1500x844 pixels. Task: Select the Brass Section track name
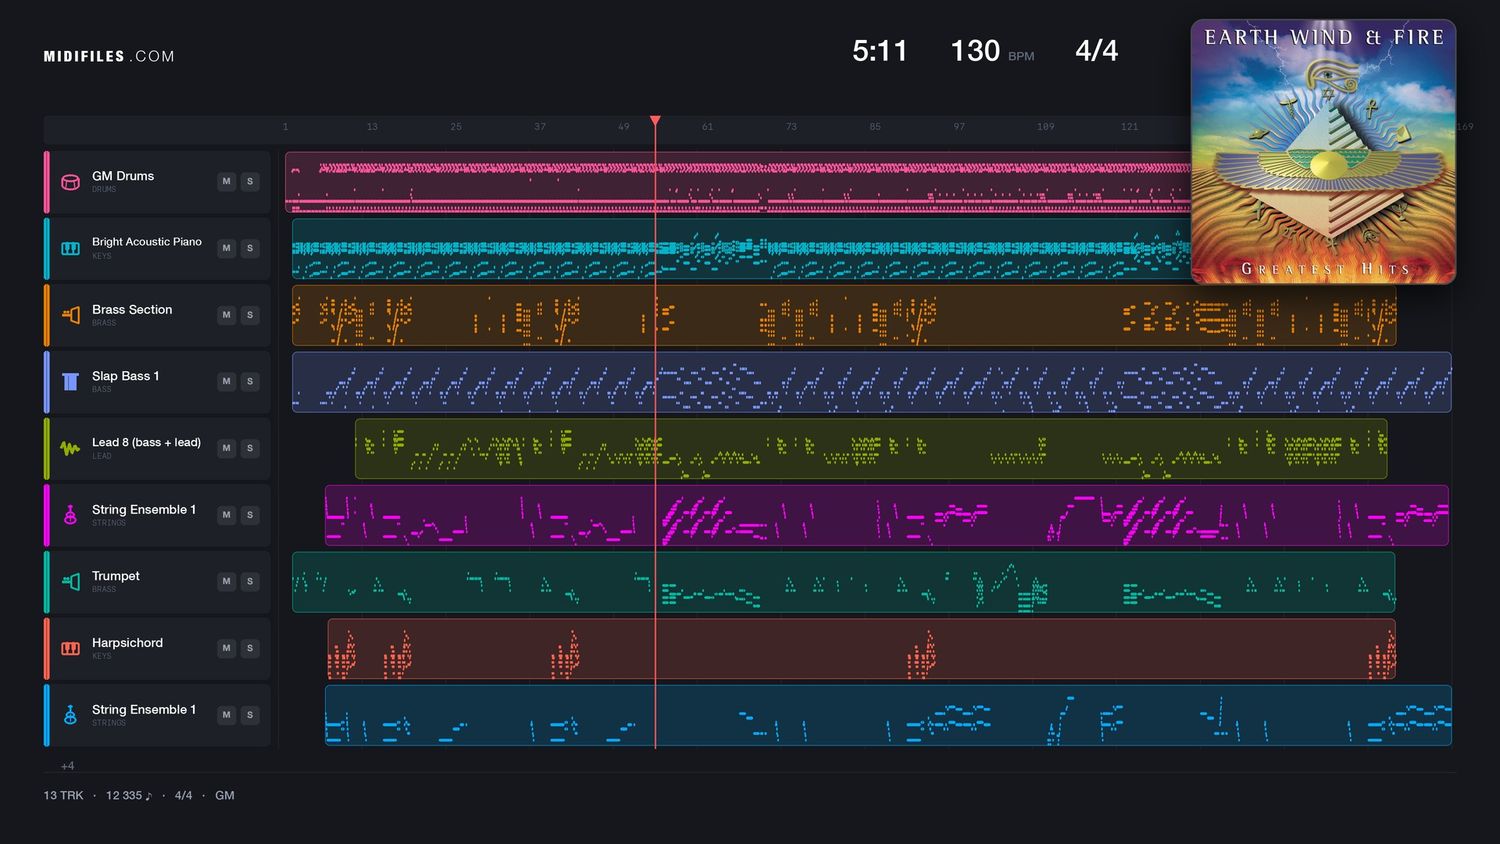(132, 310)
